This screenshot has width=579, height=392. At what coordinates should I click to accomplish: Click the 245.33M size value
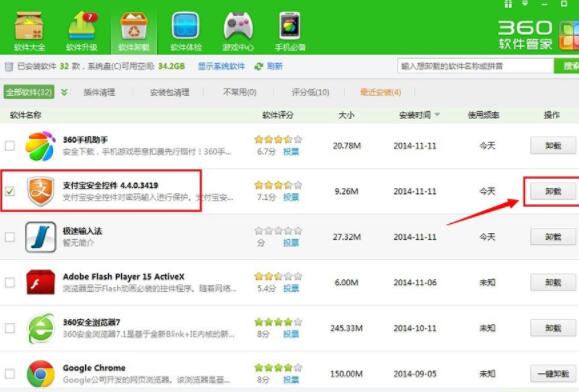346,328
